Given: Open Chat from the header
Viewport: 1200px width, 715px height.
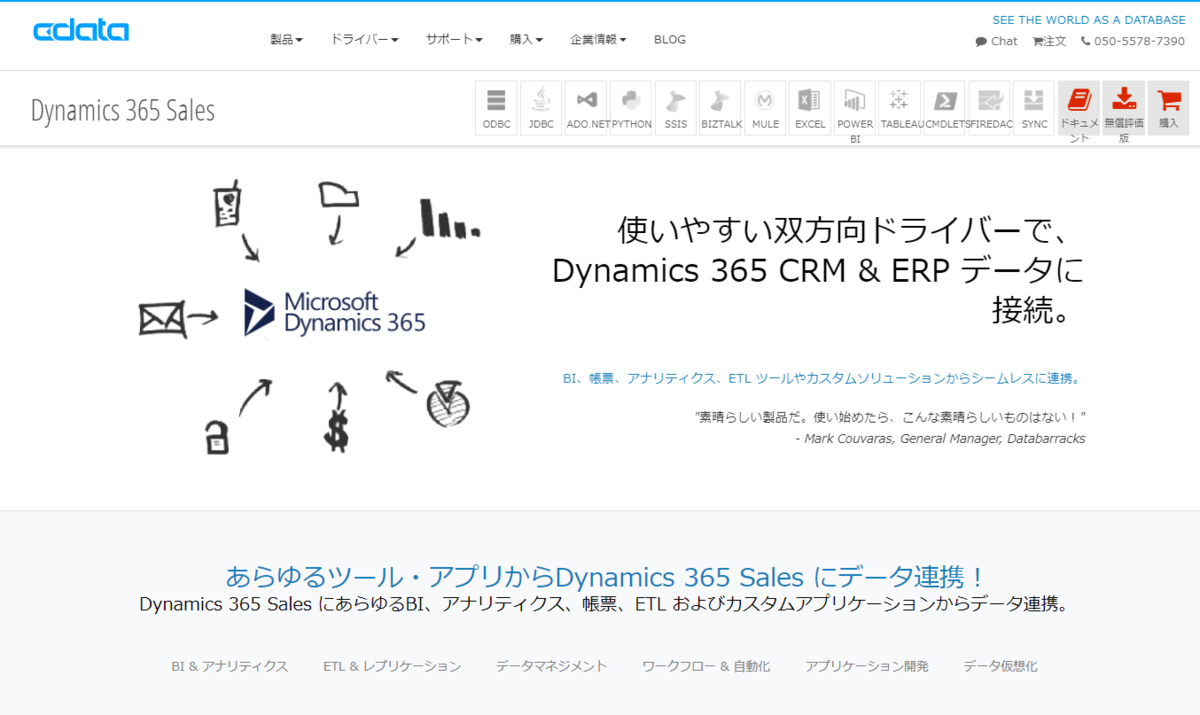Looking at the screenshot, I should pyautogui.click(x=996, y=41).
